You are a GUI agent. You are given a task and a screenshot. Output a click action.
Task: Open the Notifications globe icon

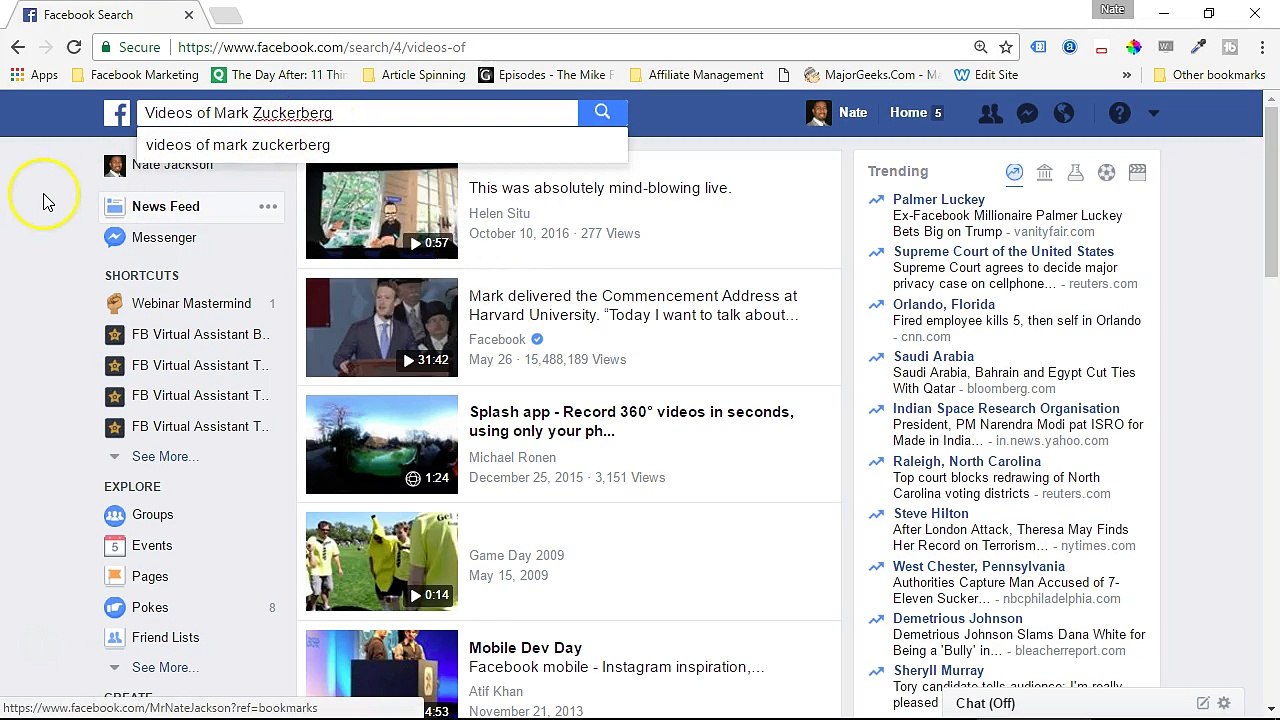[1064, 113]
